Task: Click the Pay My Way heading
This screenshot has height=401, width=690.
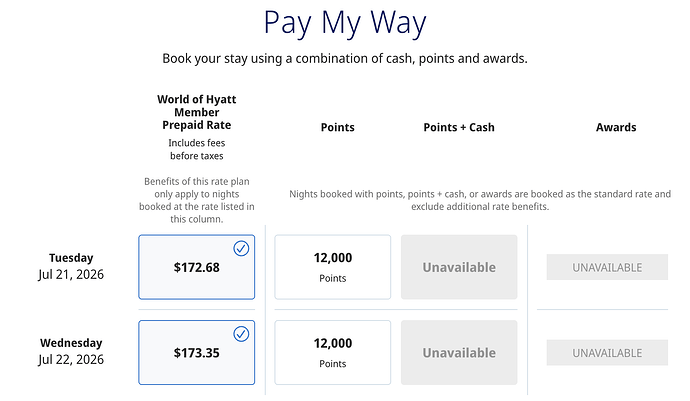Action: [x=345, y=22]
